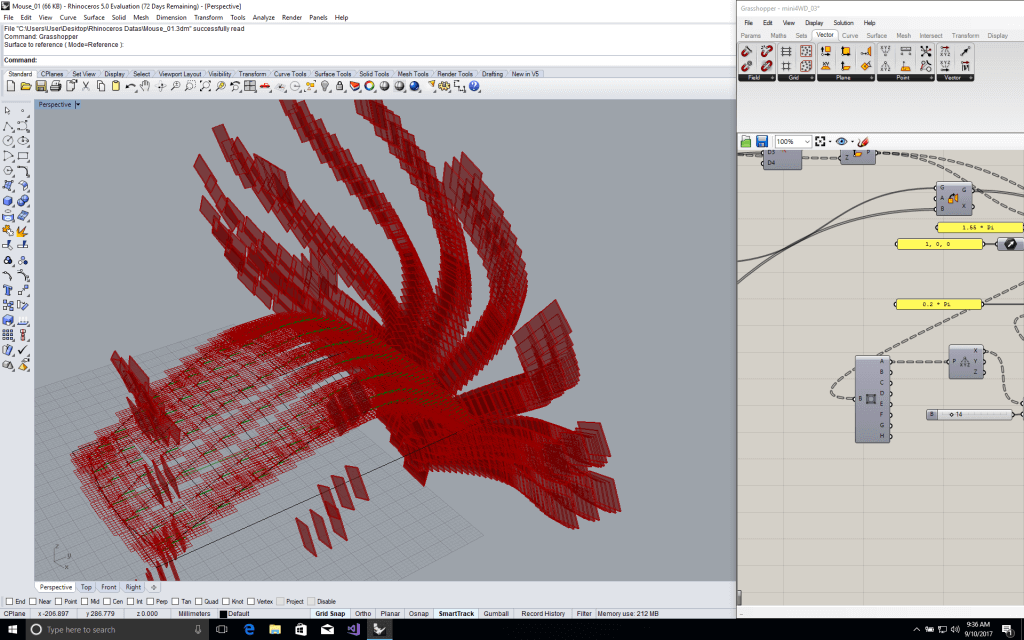Open the Grasshopper 100% zoom dropdown
The height and width of the screenshot is (640, 1024).
(807, 142)
